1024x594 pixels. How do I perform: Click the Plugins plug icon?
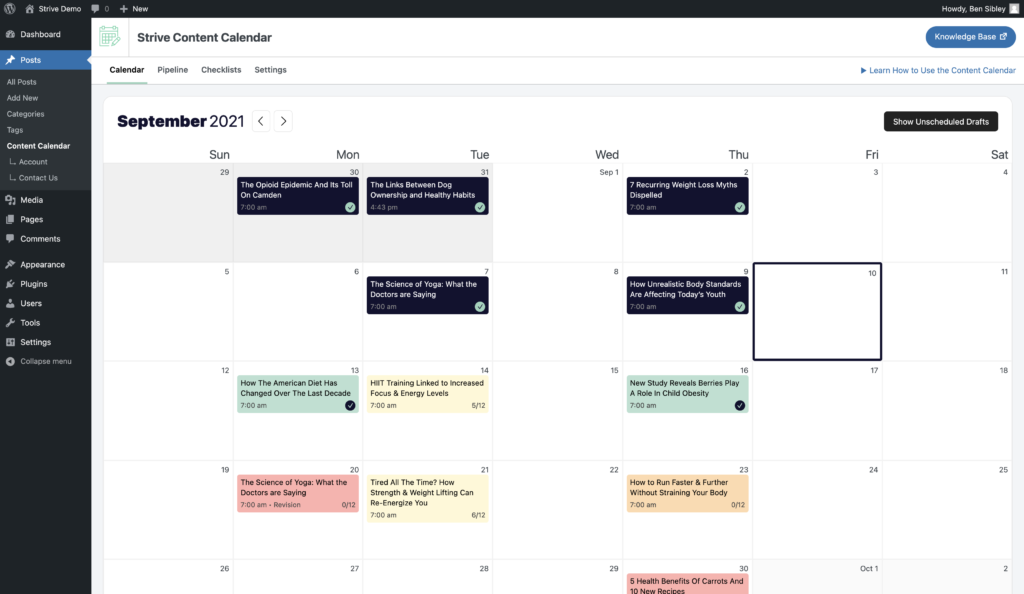pyautogui.click(x=10, y=284)
